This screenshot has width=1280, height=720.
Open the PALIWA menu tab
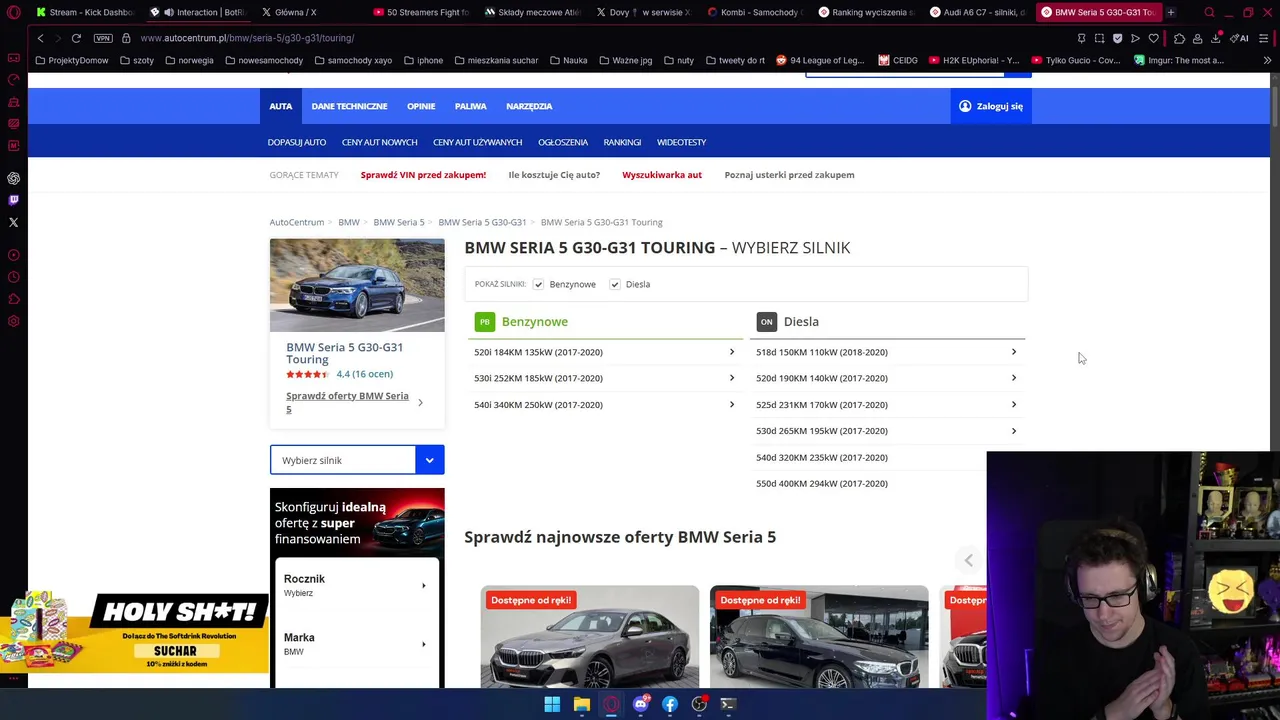(470, 106)
